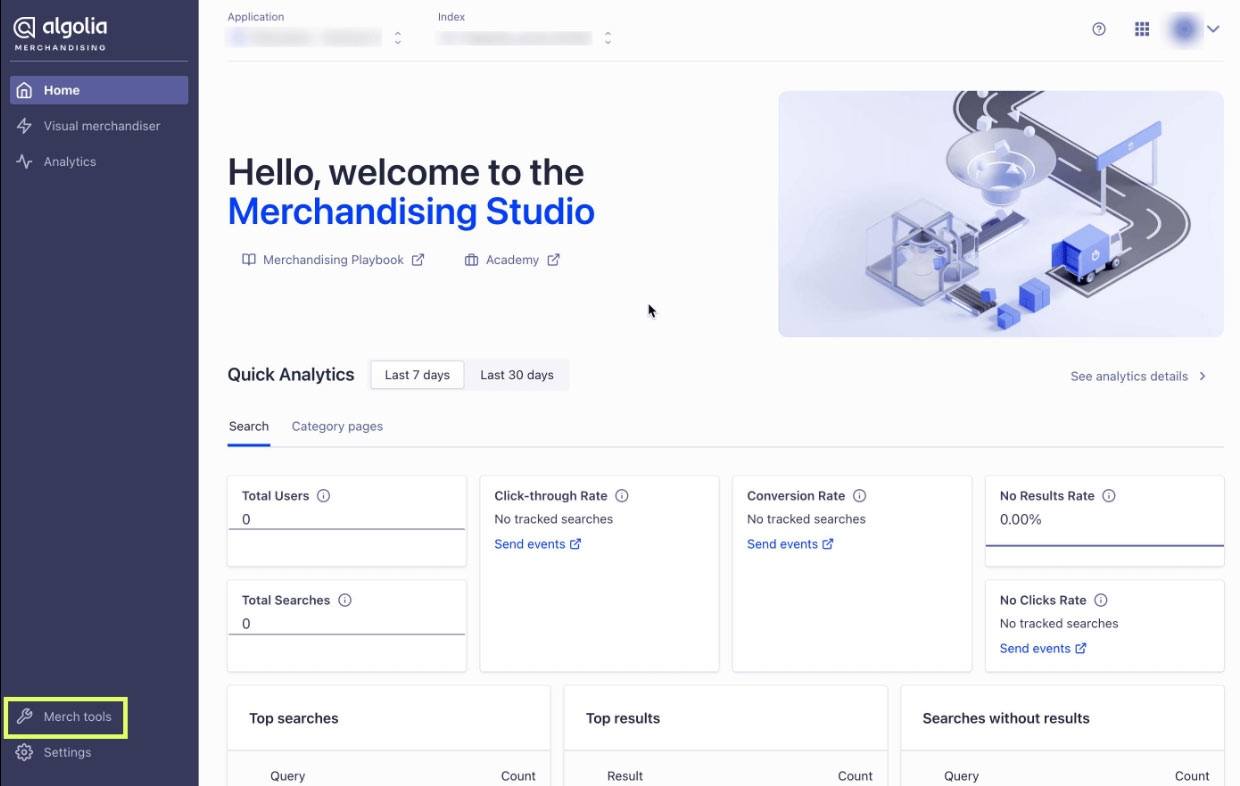Click Send events under Click-through Rate
1240x786 pixels.
coord(538,545)
